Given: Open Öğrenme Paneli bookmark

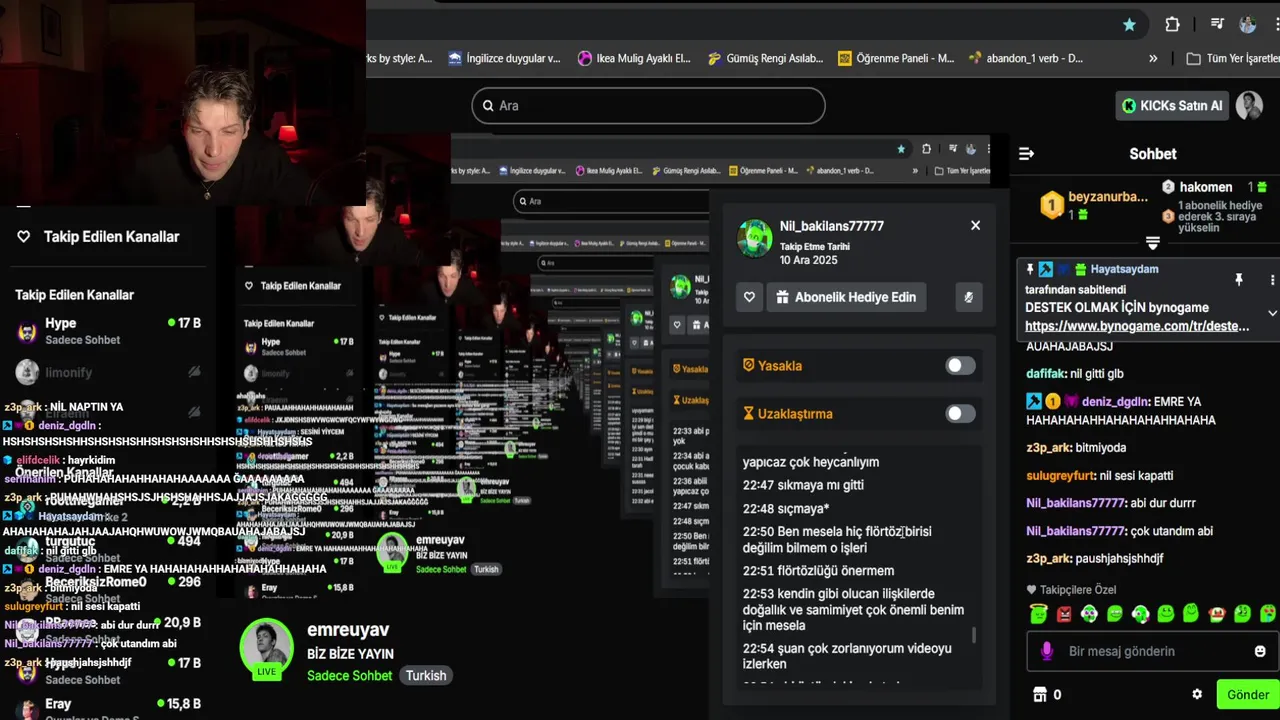Looking at the screenshot, I should (896, 58).
